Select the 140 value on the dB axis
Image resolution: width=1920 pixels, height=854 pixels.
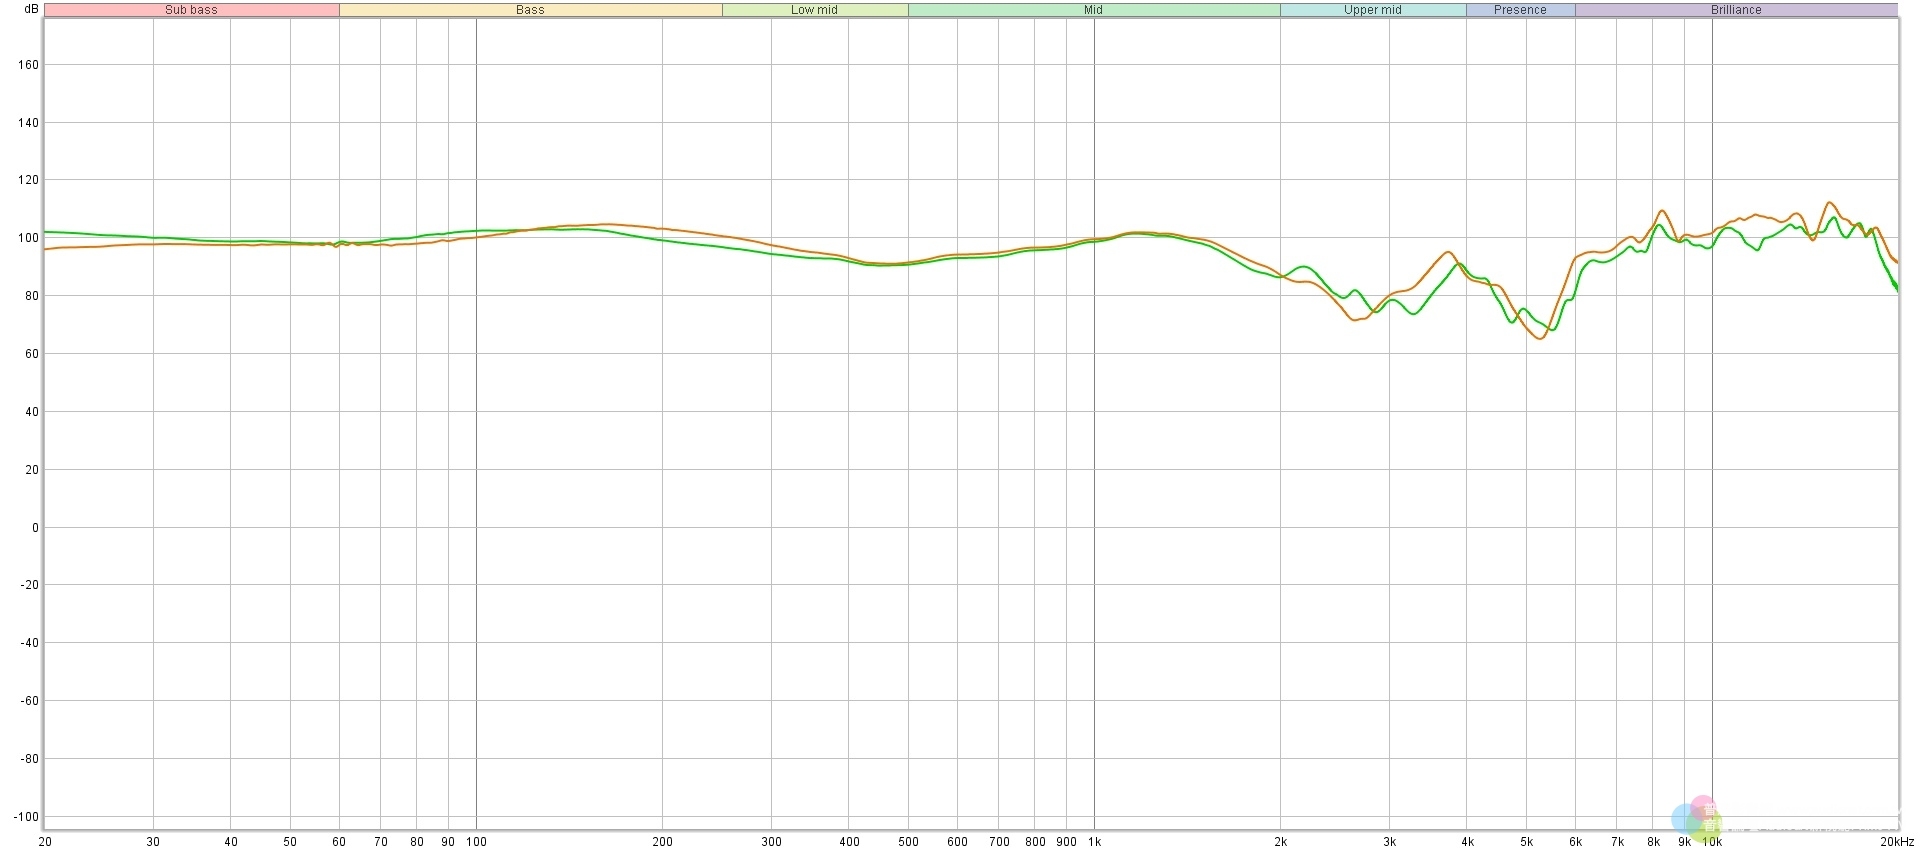pos(28,123)
